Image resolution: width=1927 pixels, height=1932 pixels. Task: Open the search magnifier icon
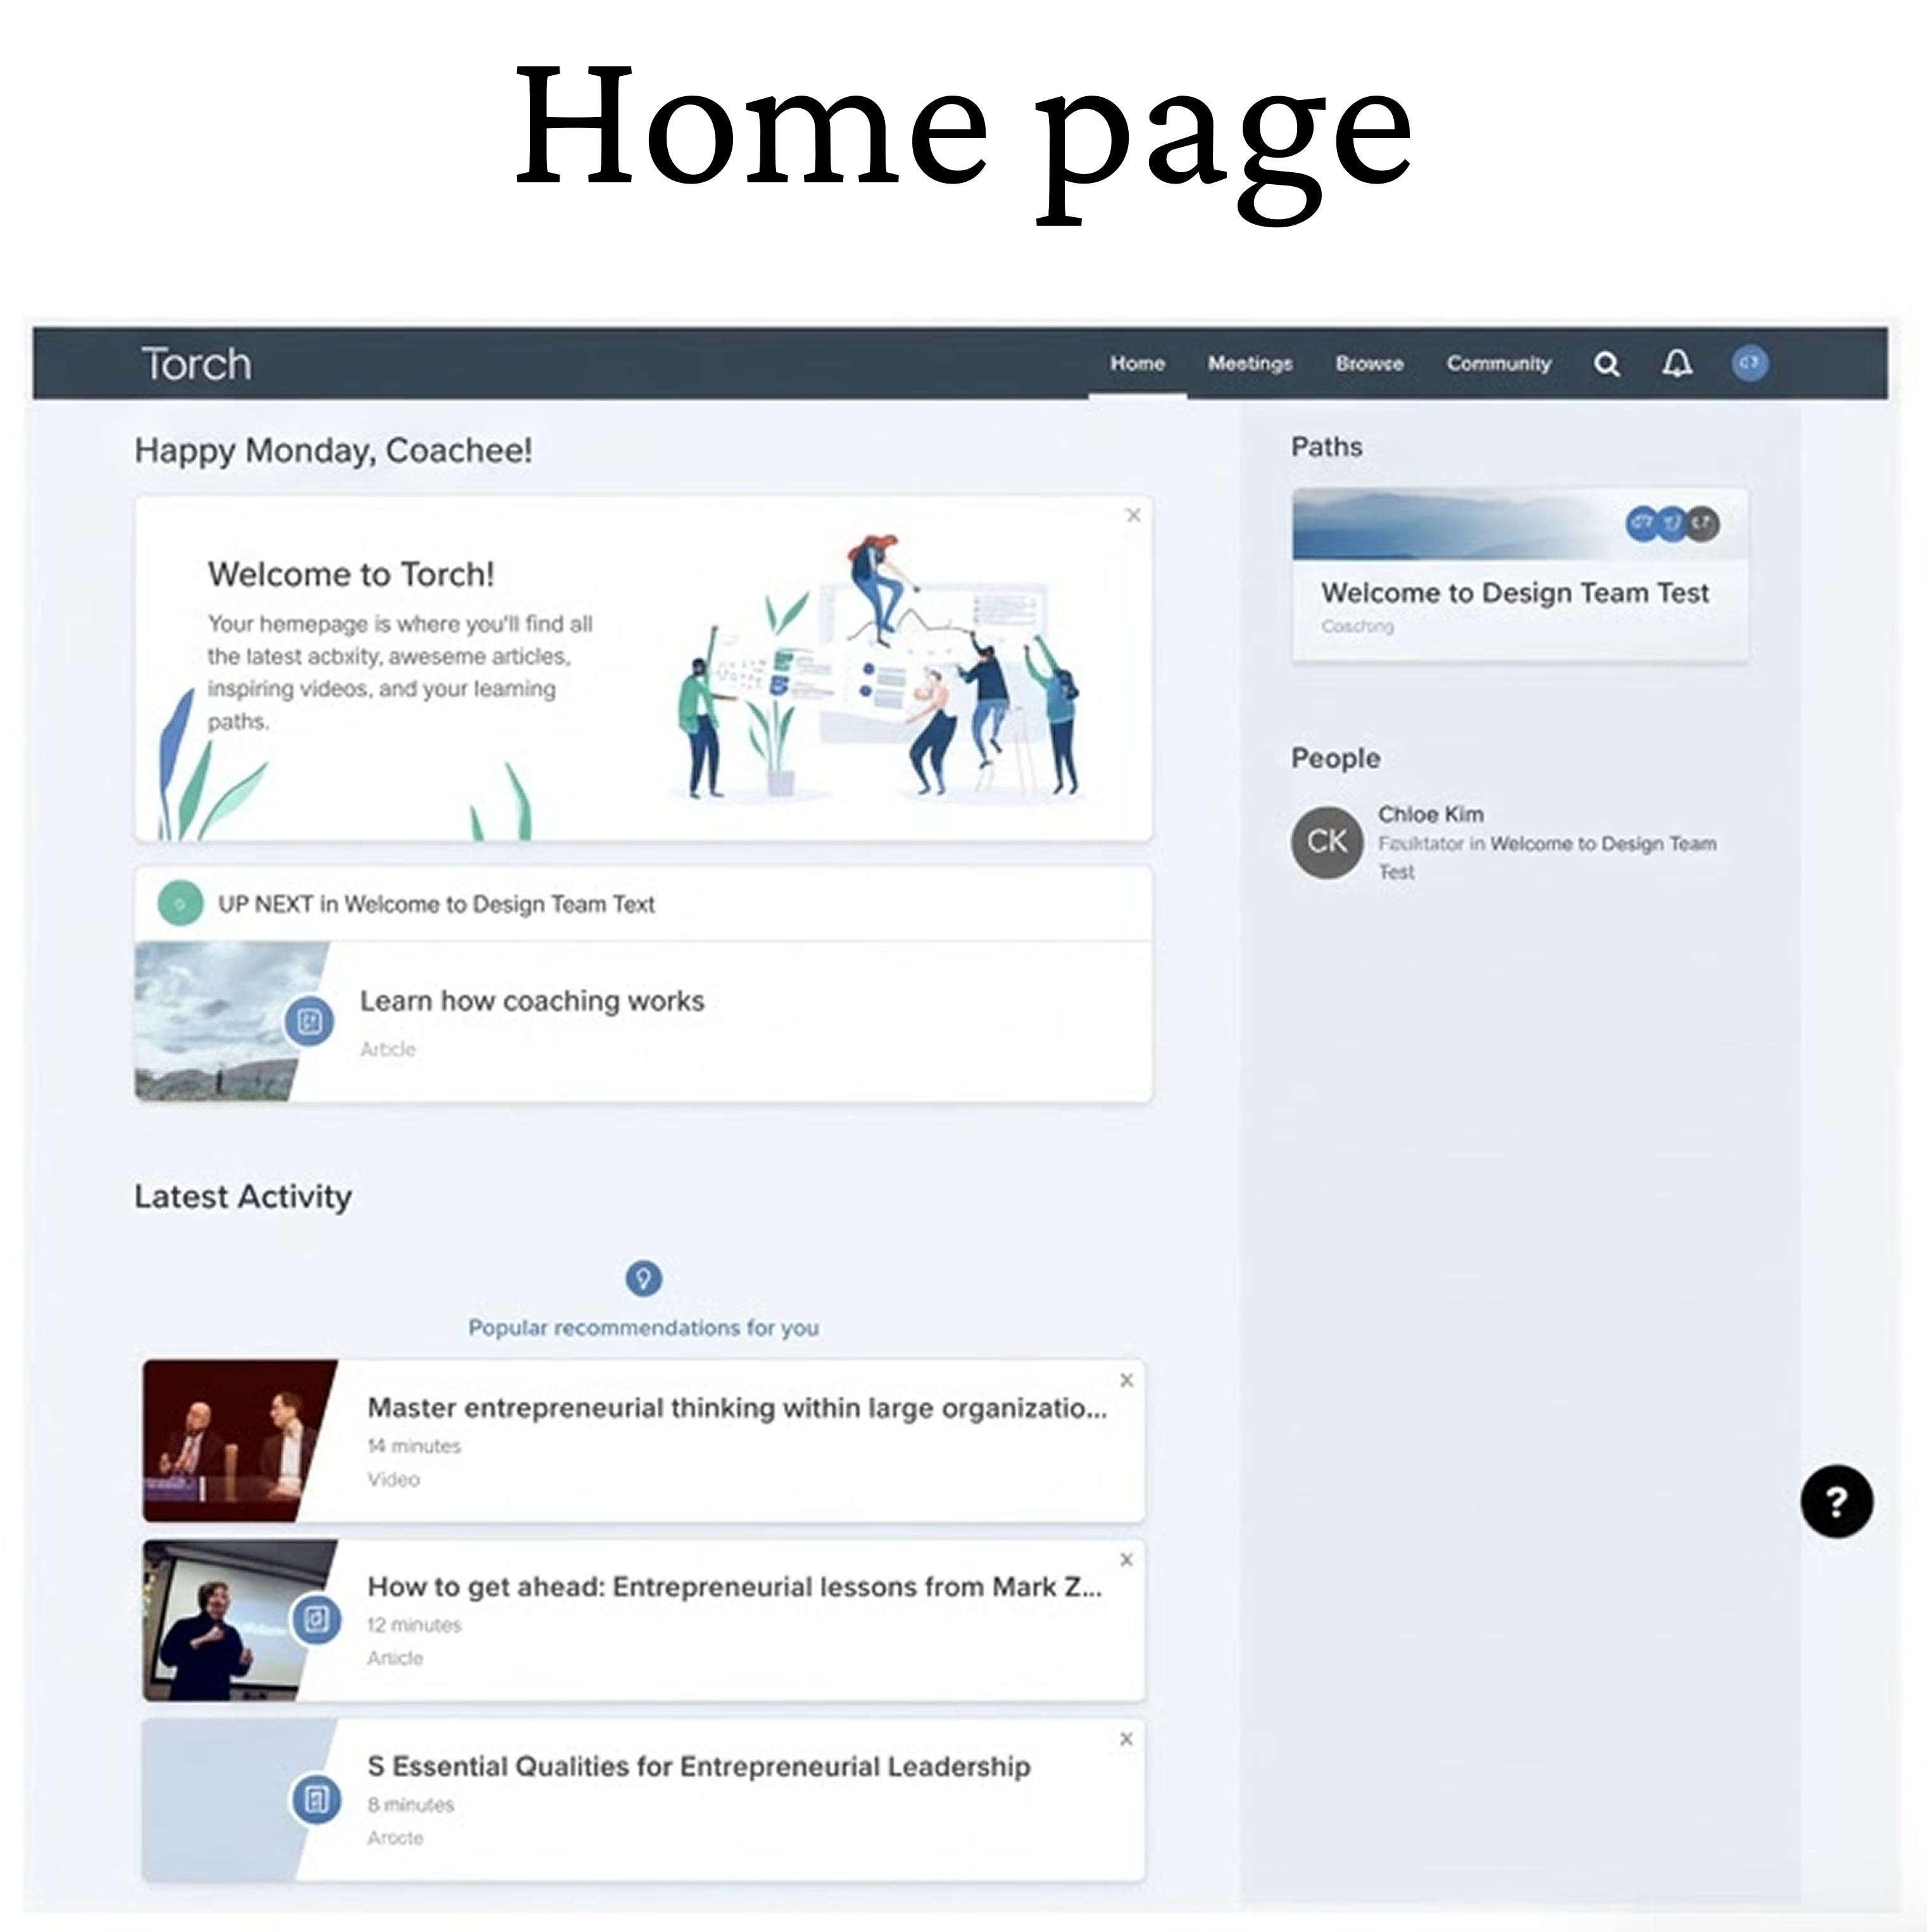[x=1606, y=364]
